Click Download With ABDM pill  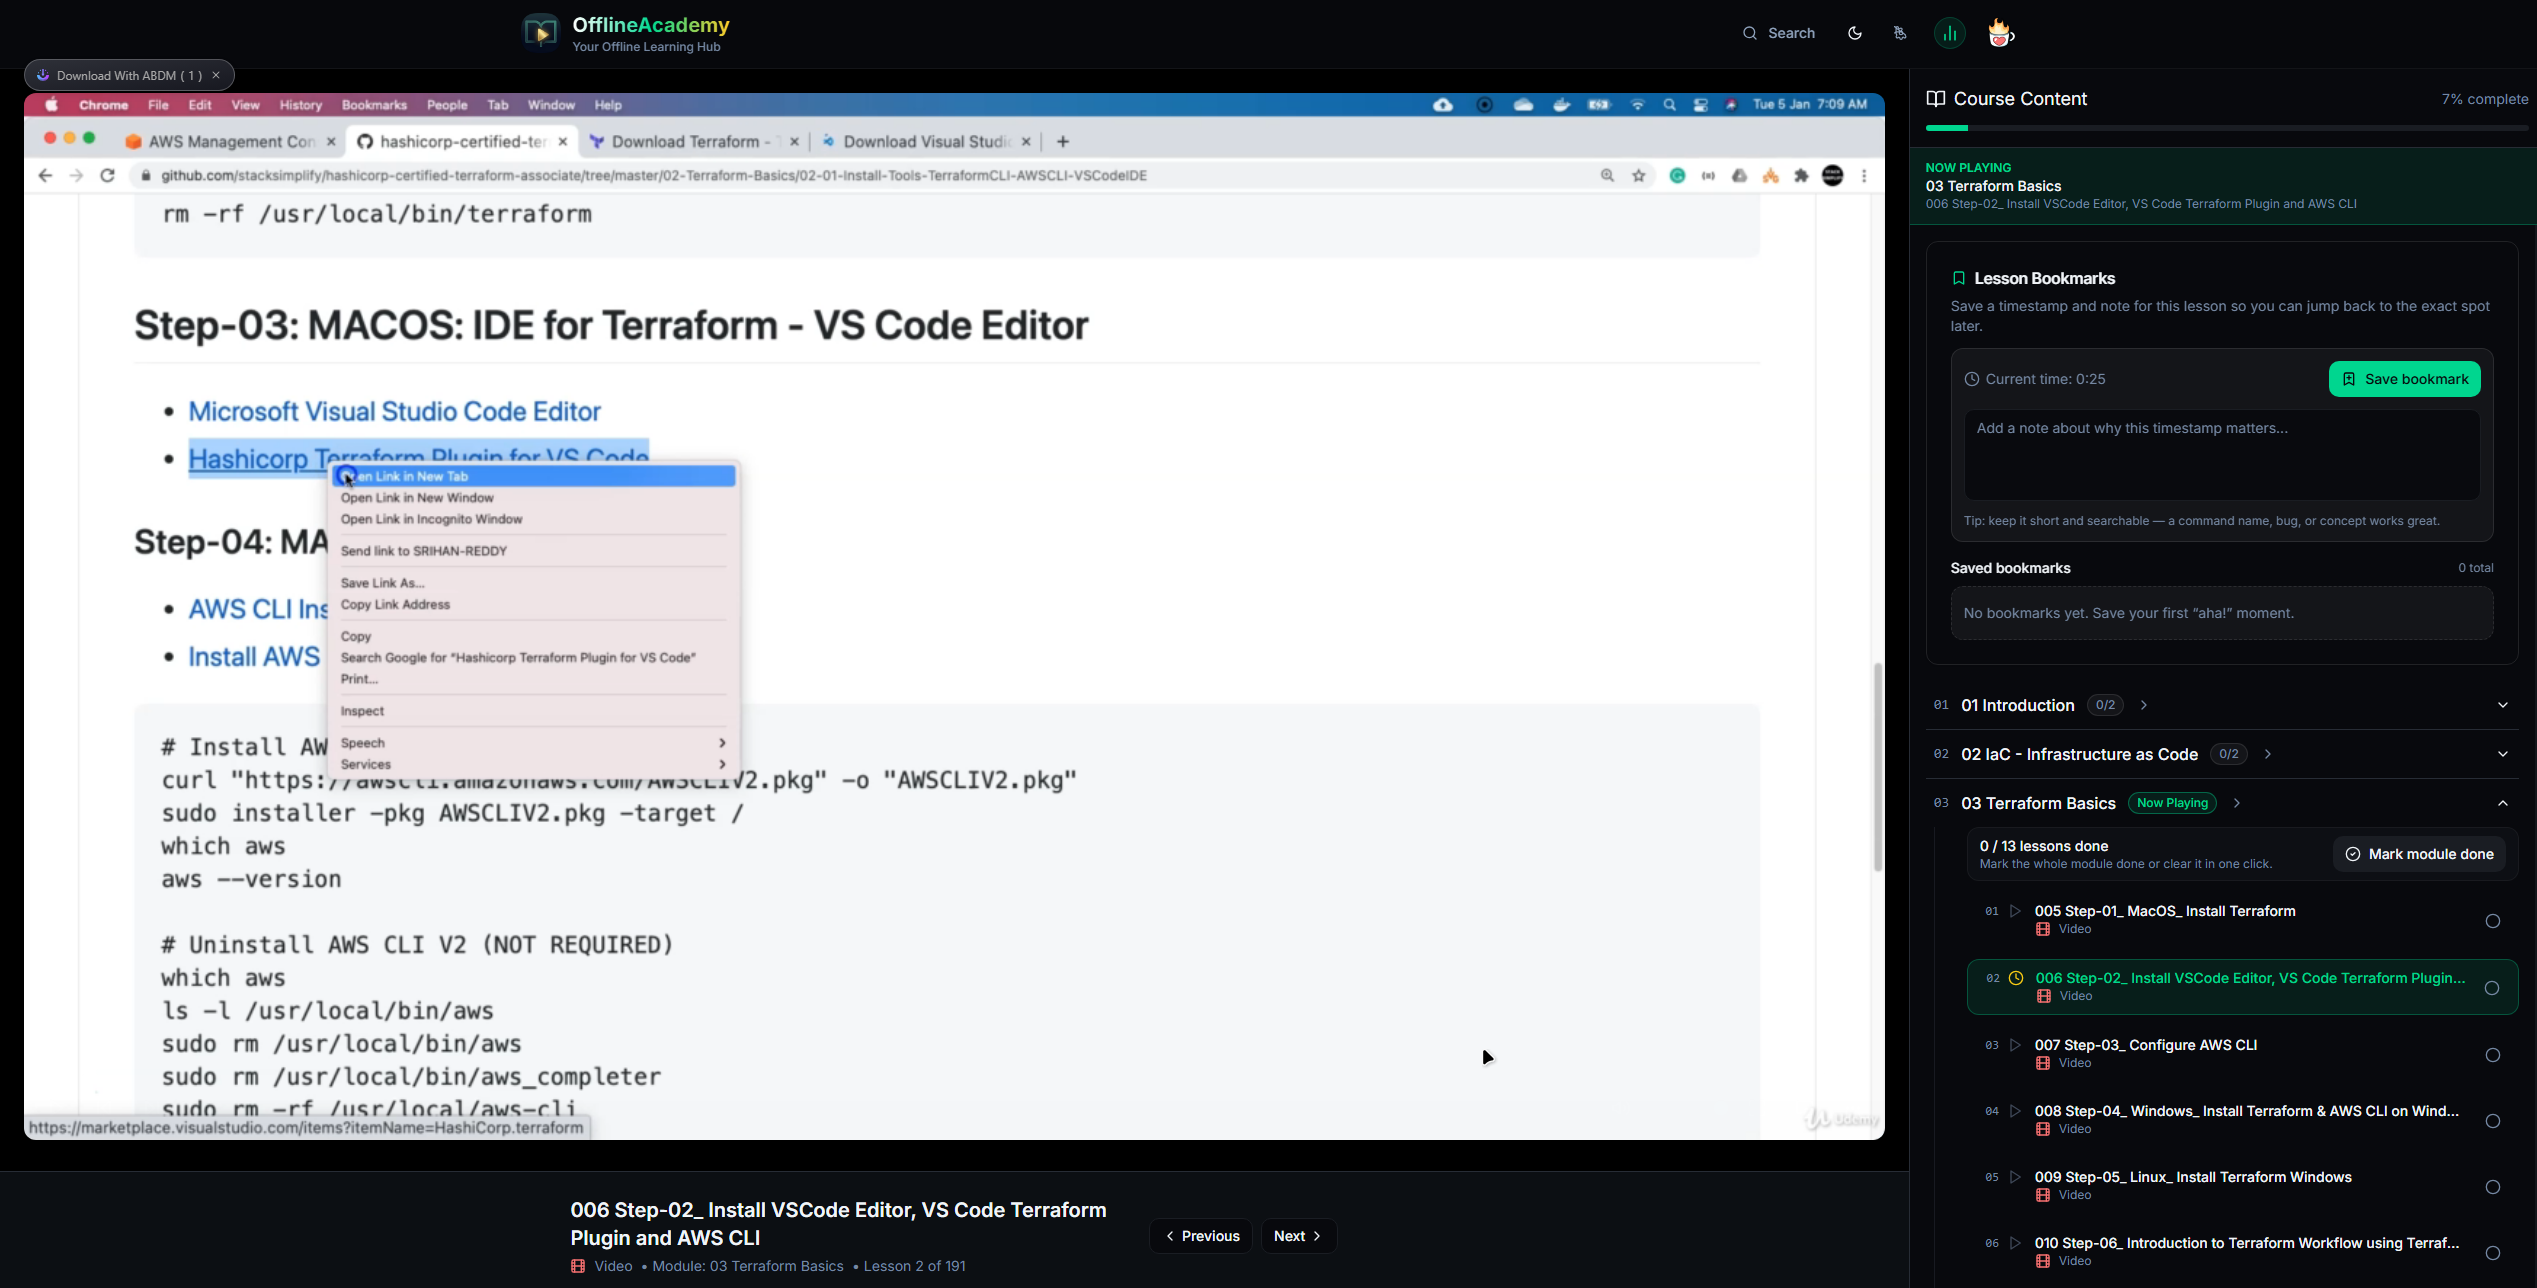tap(128, 75)
